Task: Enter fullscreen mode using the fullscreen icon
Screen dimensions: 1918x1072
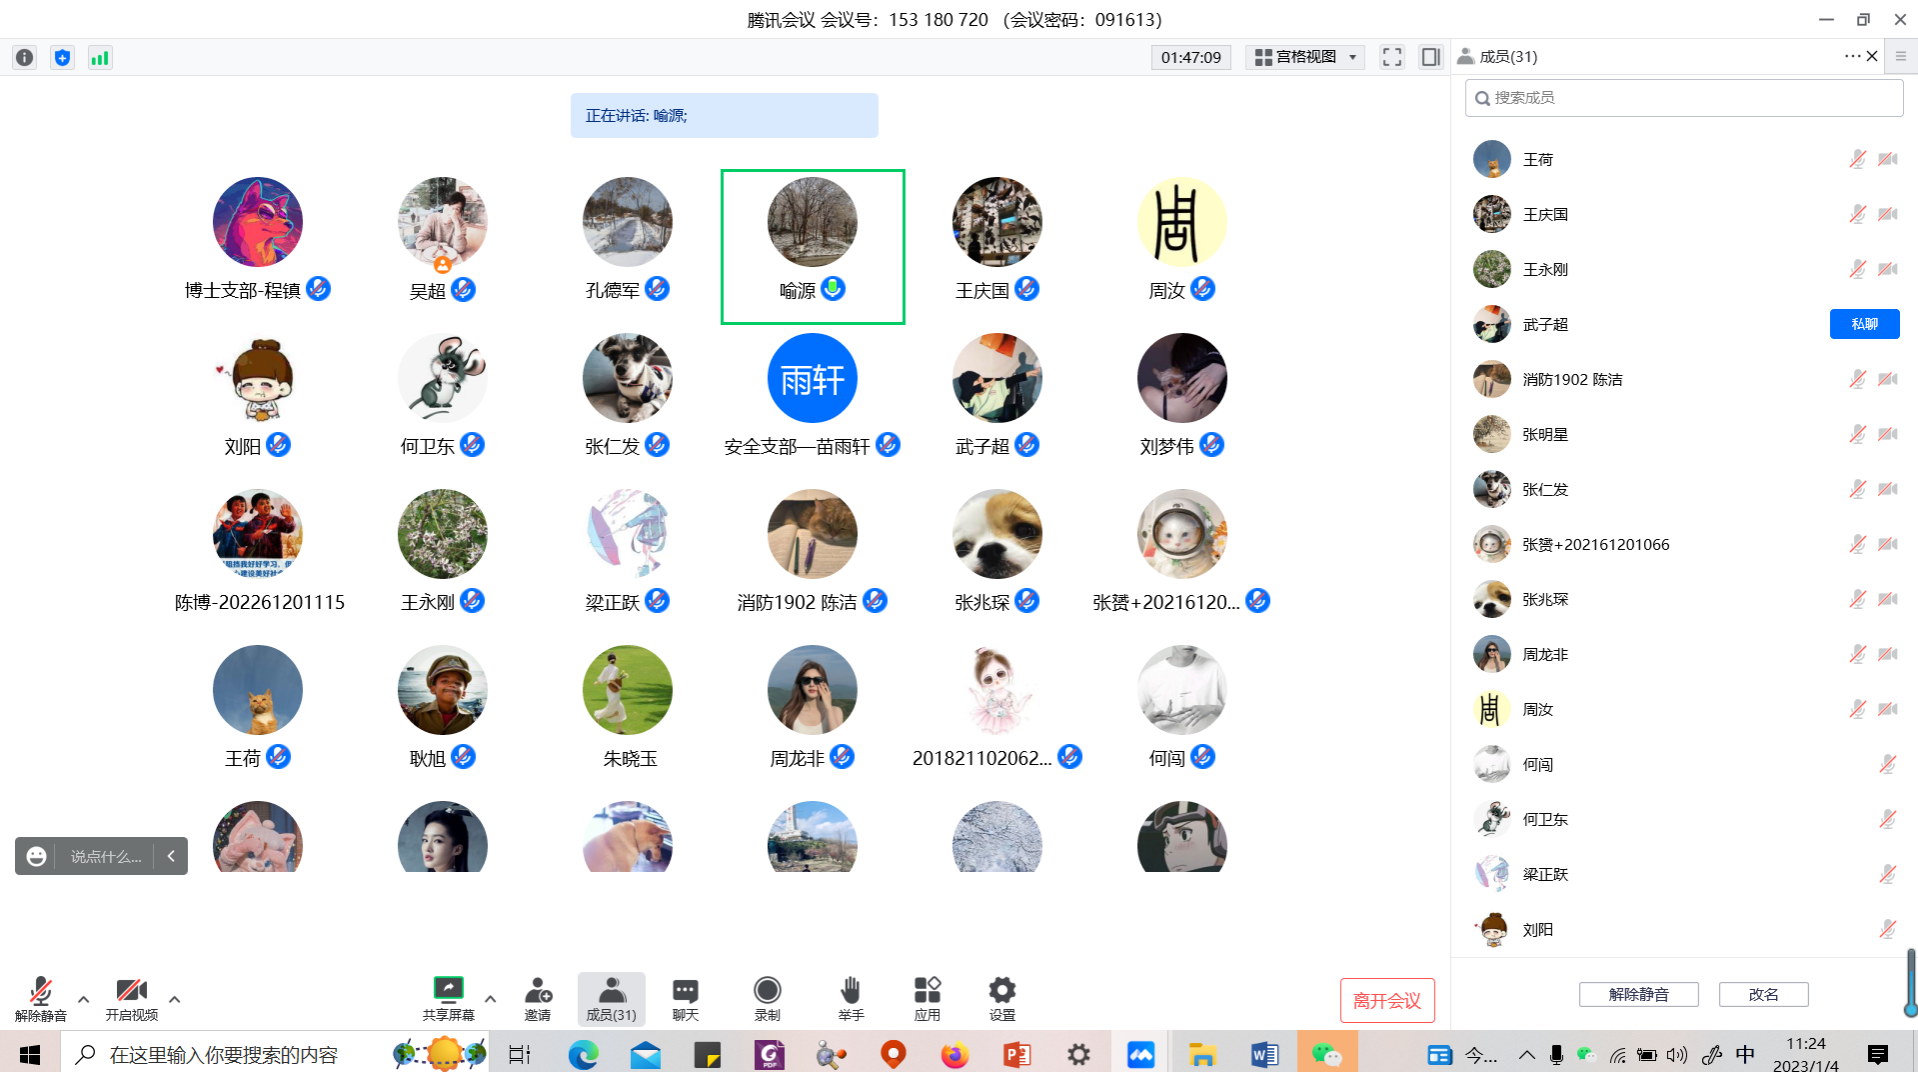Action: [1392, 57]
